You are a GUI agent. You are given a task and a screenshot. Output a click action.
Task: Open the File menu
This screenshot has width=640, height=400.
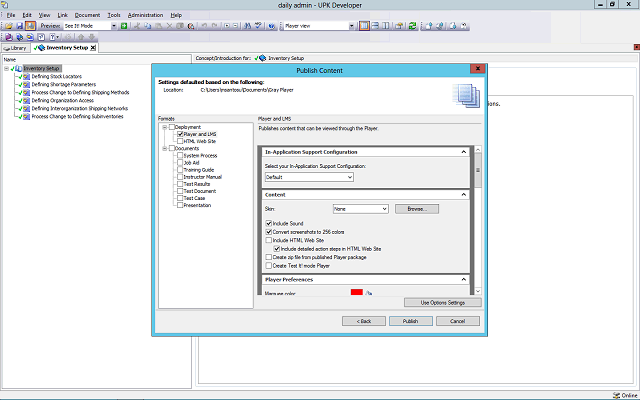[x=11, y=15]
